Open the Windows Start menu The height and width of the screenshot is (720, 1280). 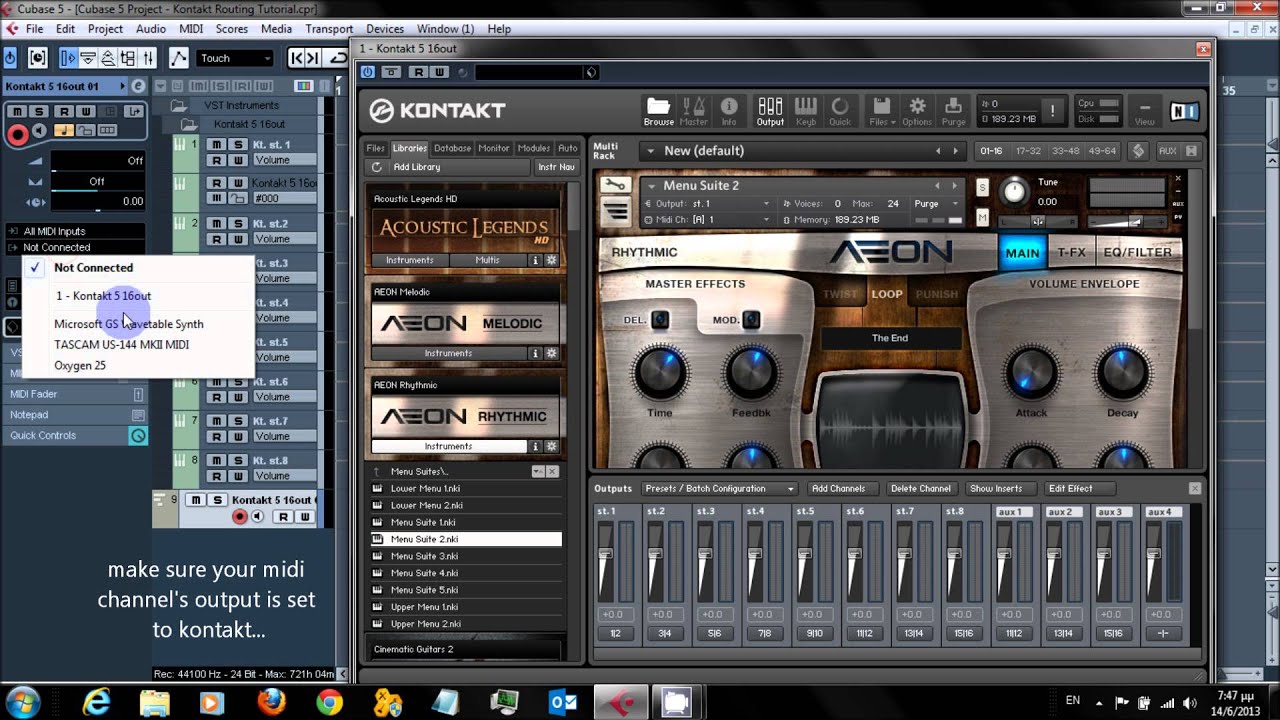(22, 701)
